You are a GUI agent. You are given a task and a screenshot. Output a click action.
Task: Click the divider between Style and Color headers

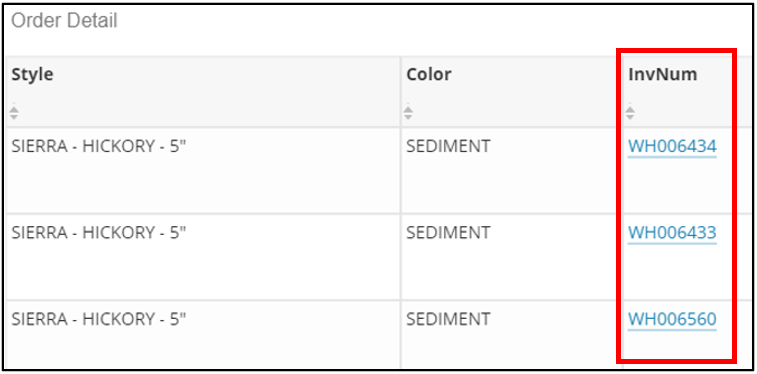(400, 92)
